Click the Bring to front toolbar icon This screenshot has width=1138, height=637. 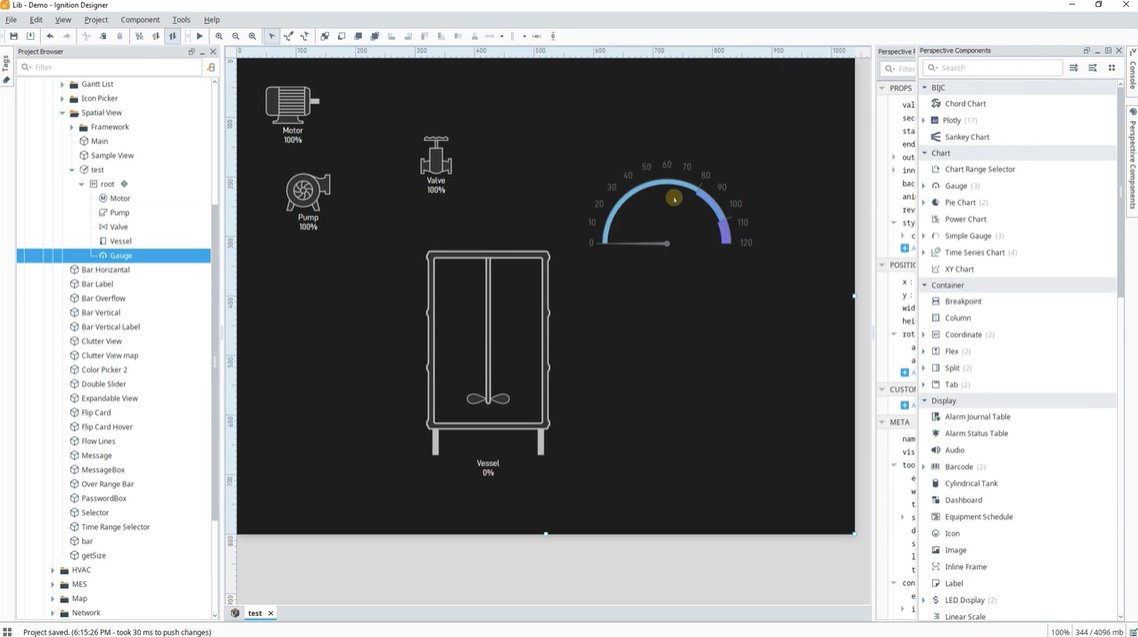[358, 36]
